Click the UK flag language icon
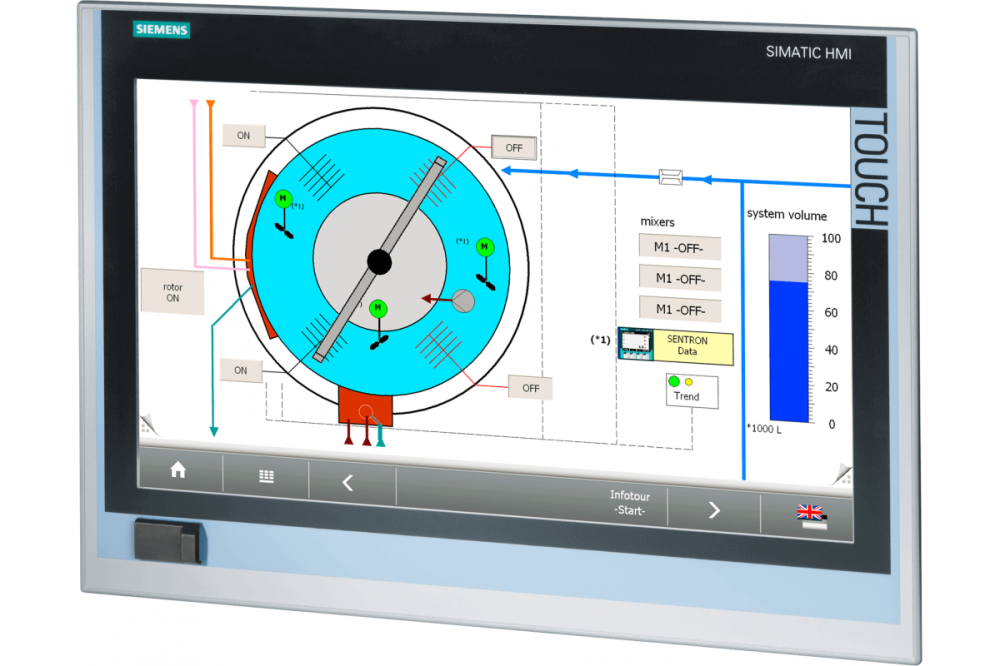The height and width of the screenshot is (666, 1000). (x=810, y=515)
